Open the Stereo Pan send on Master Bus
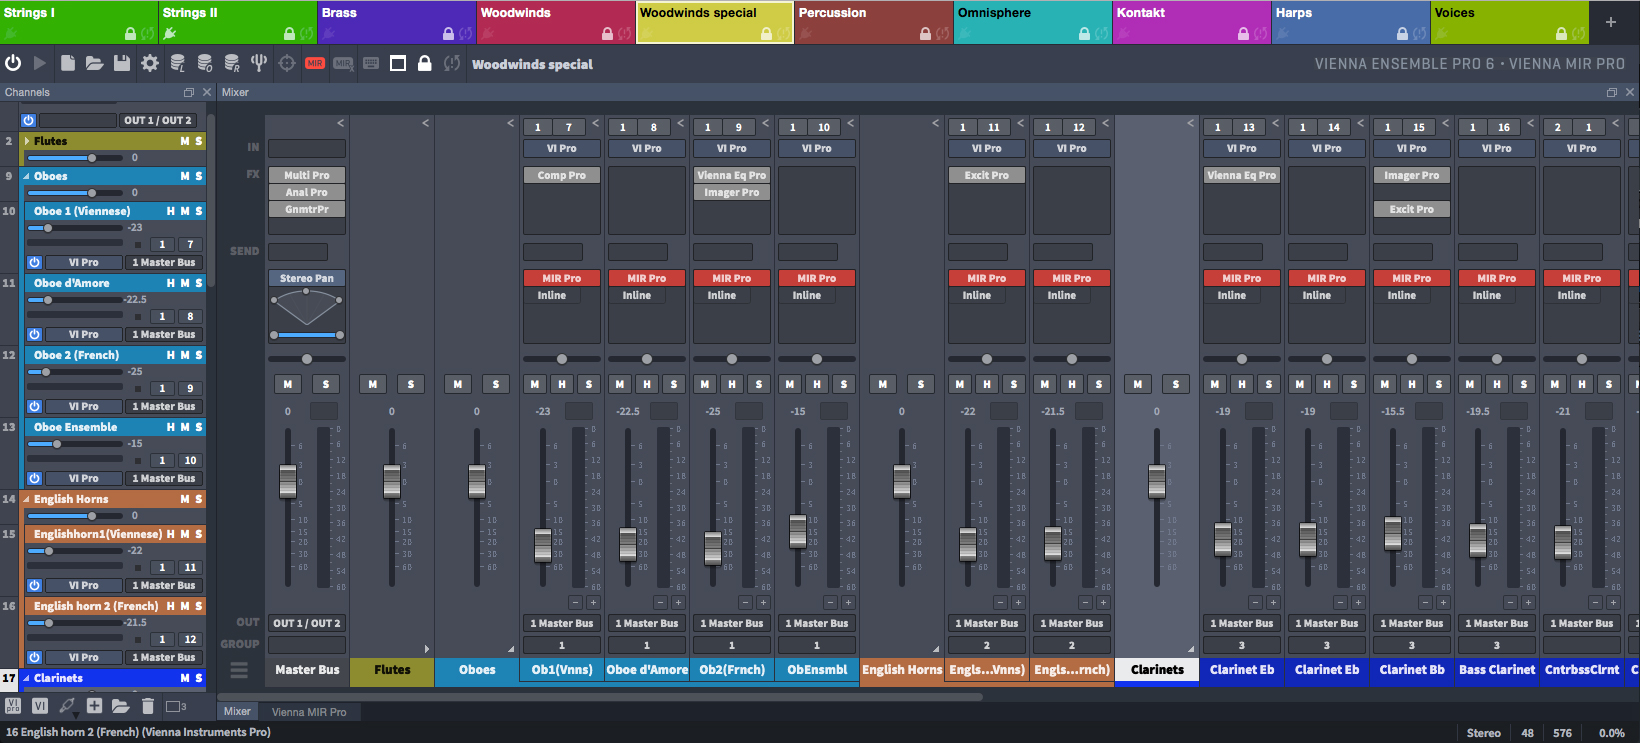Viewport: 1640px width, 743px height. tap(307, 278)
